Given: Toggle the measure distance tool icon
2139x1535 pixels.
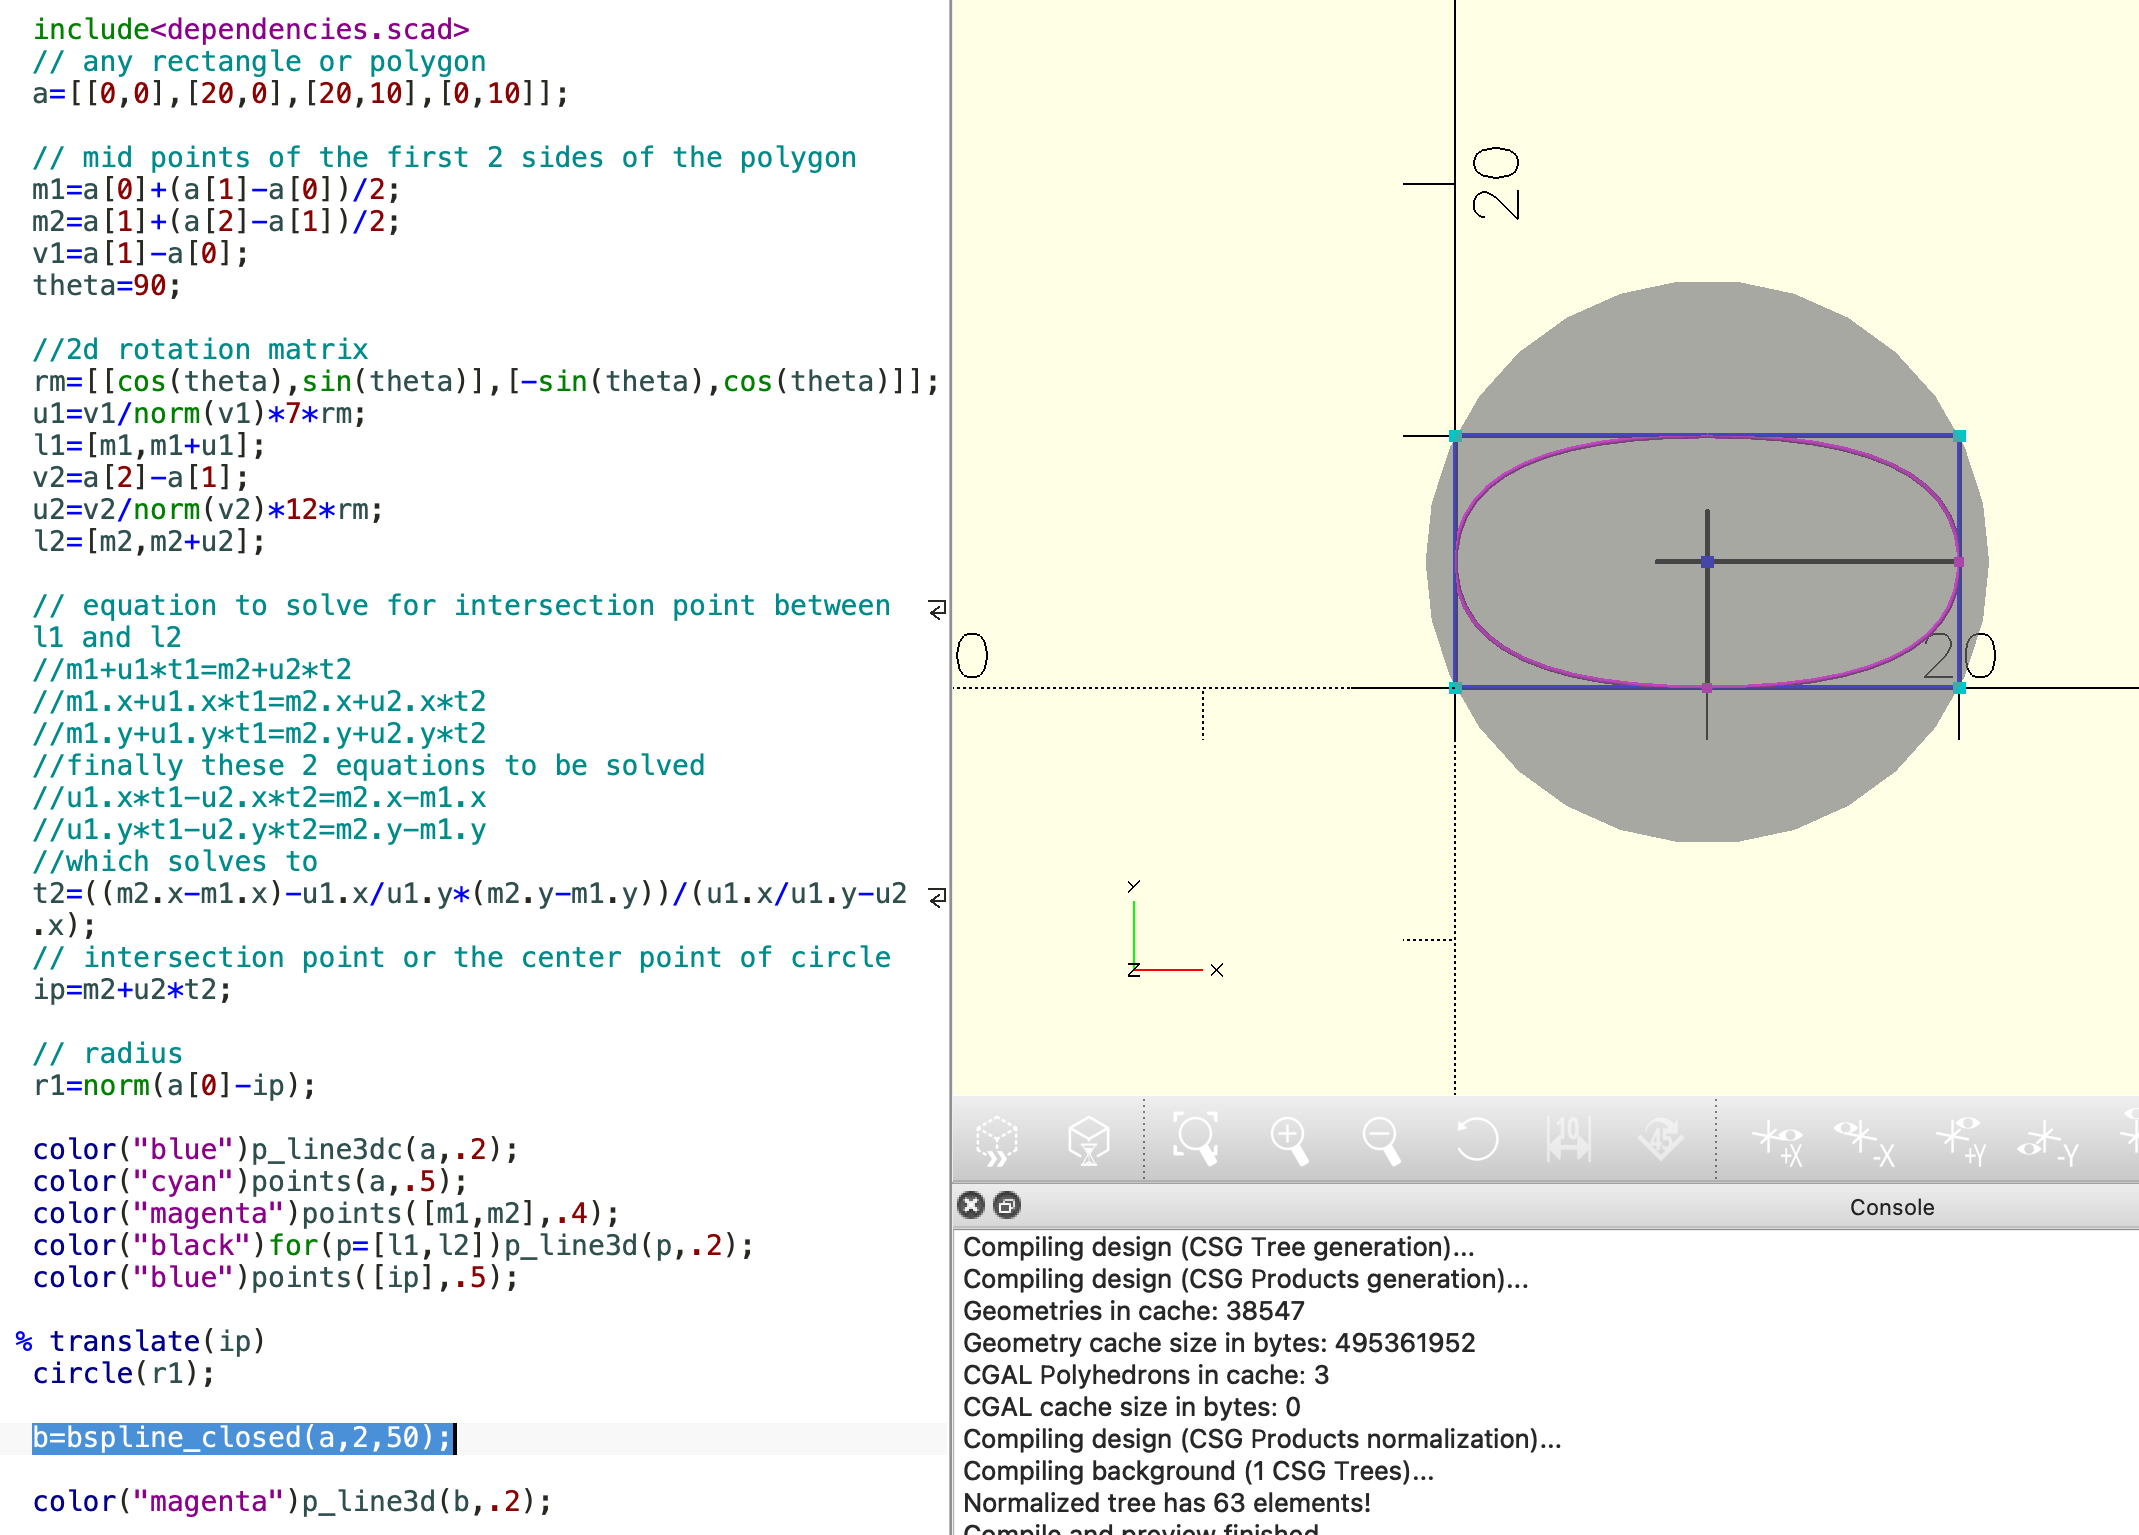Looking at the screenshot, I should point(1568,1140).
